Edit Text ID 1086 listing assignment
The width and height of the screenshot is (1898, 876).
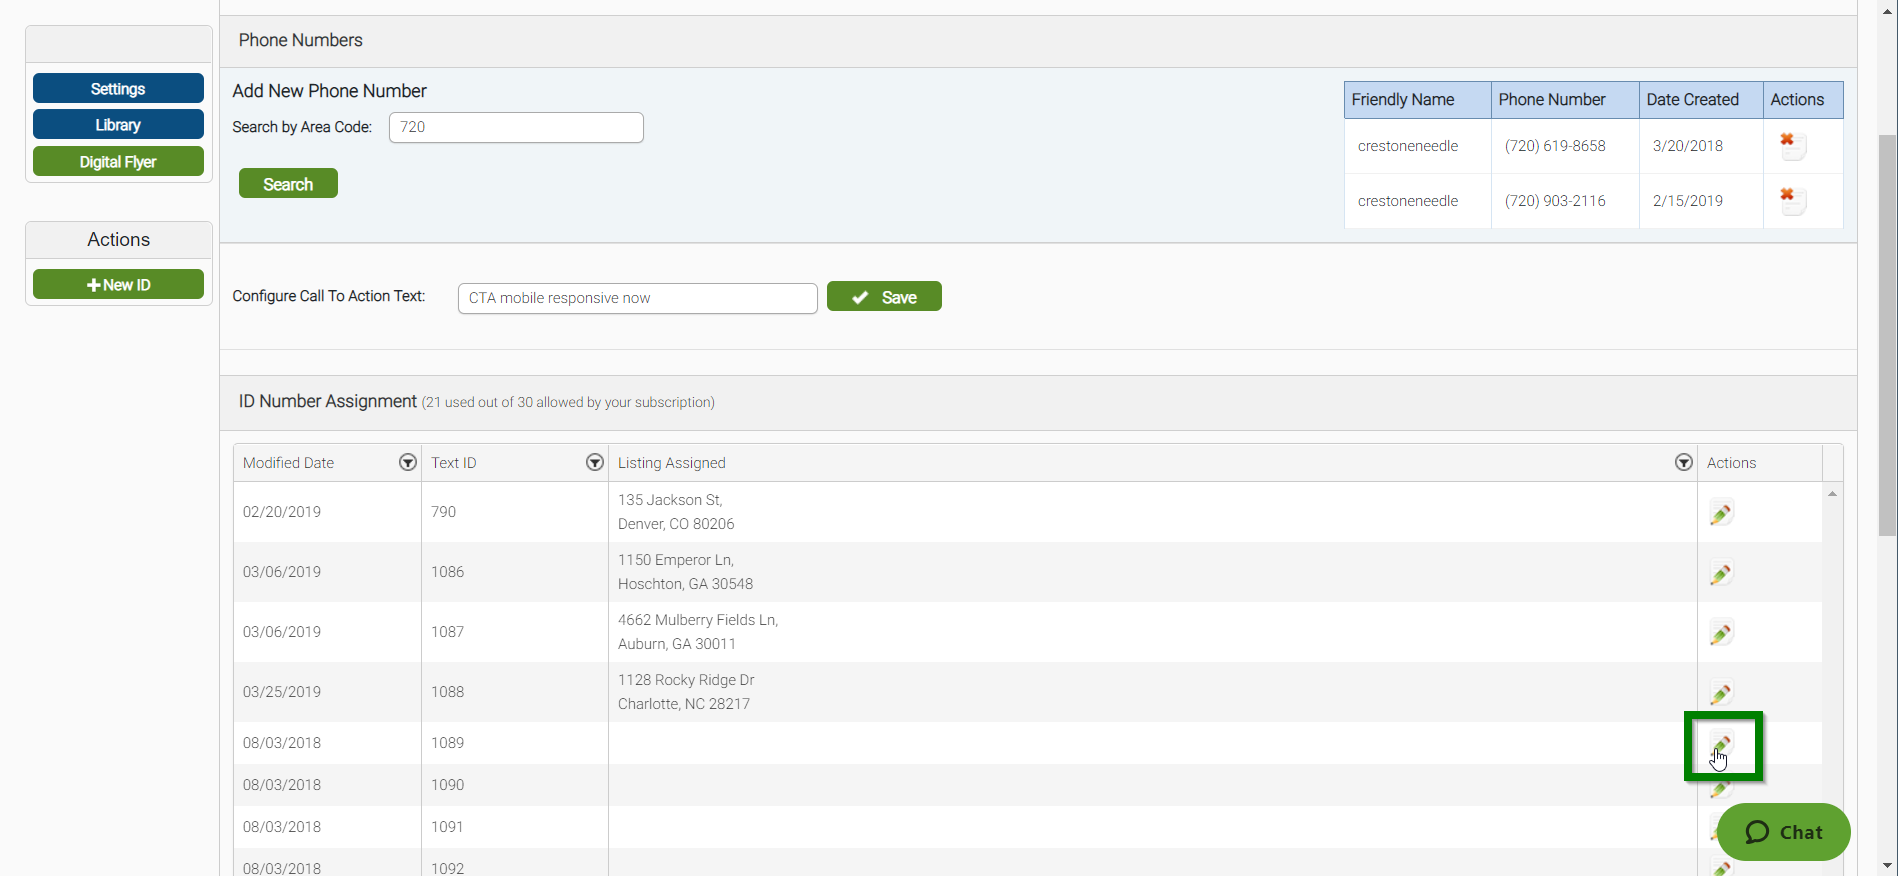1720,573
